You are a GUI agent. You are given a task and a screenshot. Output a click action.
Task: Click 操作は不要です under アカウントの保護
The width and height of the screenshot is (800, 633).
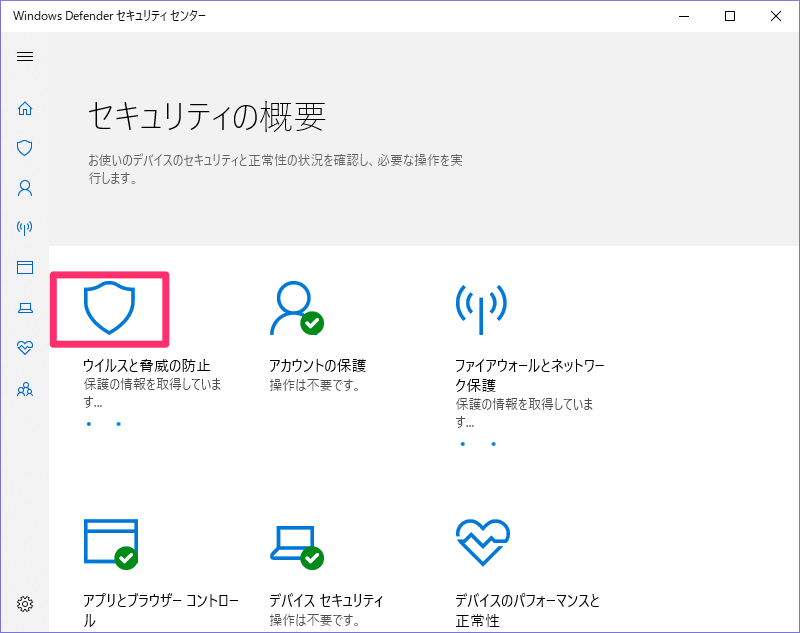(x=314, y=385)
